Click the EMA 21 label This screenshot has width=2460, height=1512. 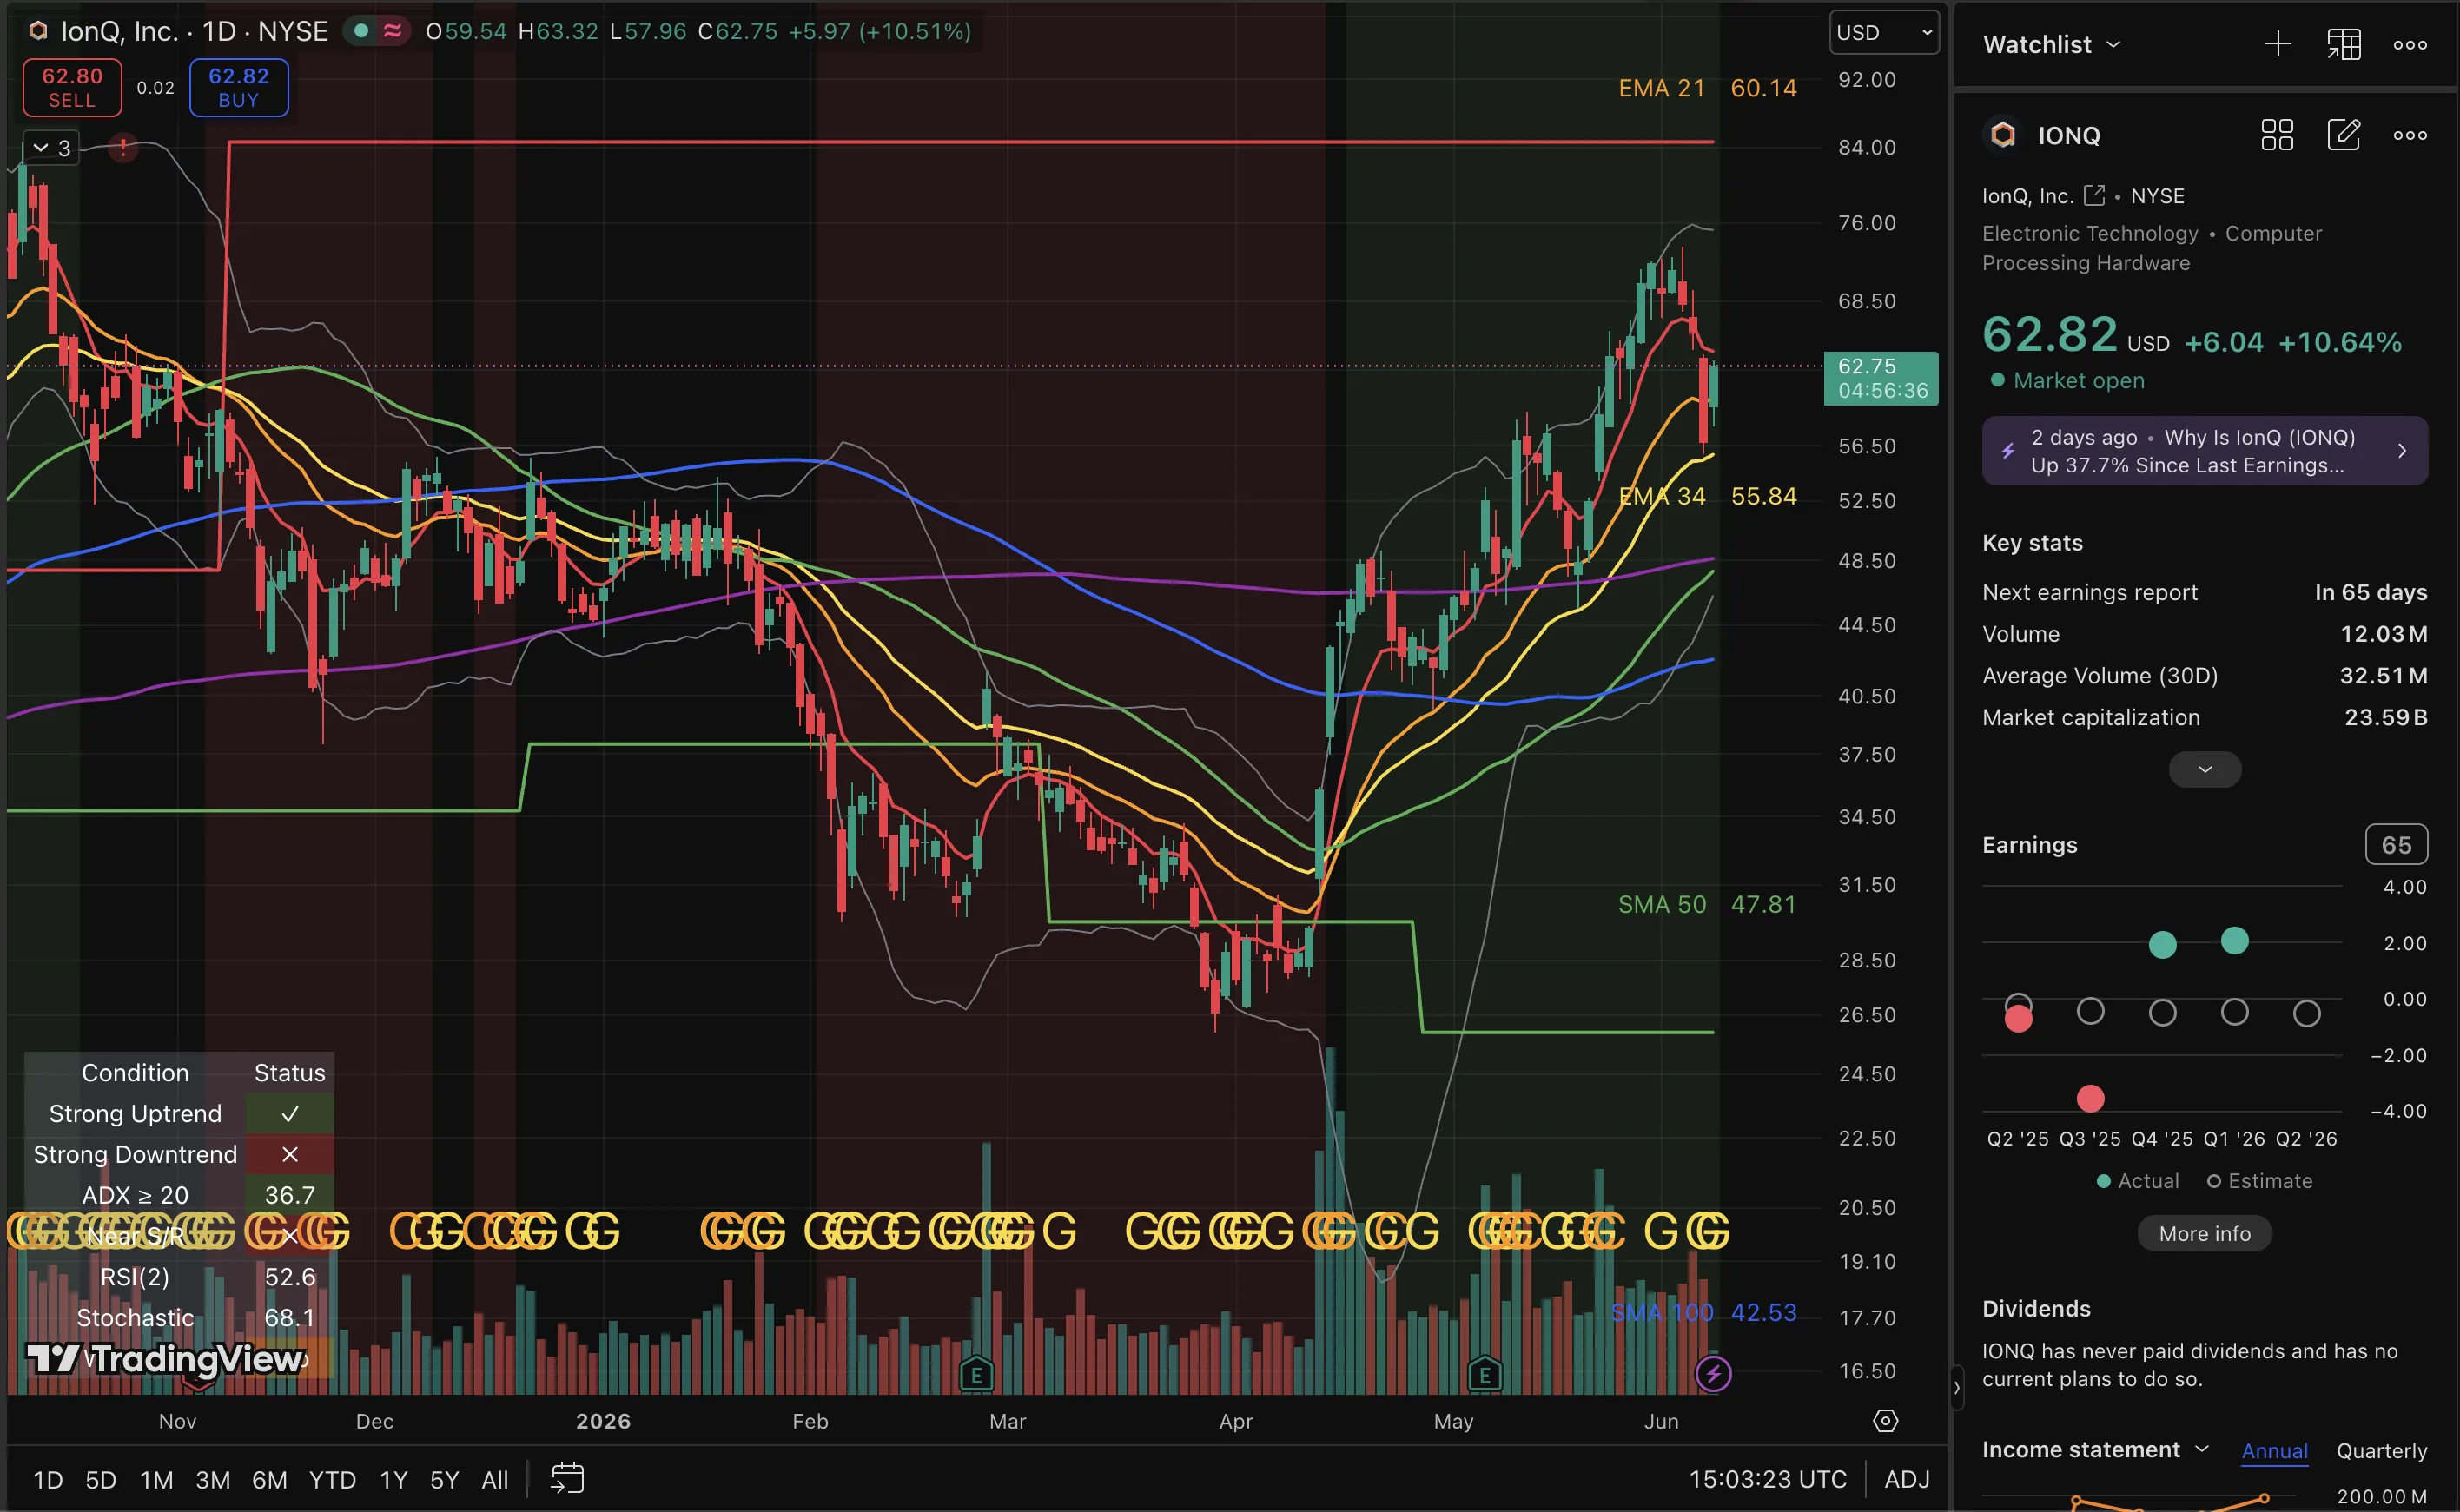tap(1661, 88)
